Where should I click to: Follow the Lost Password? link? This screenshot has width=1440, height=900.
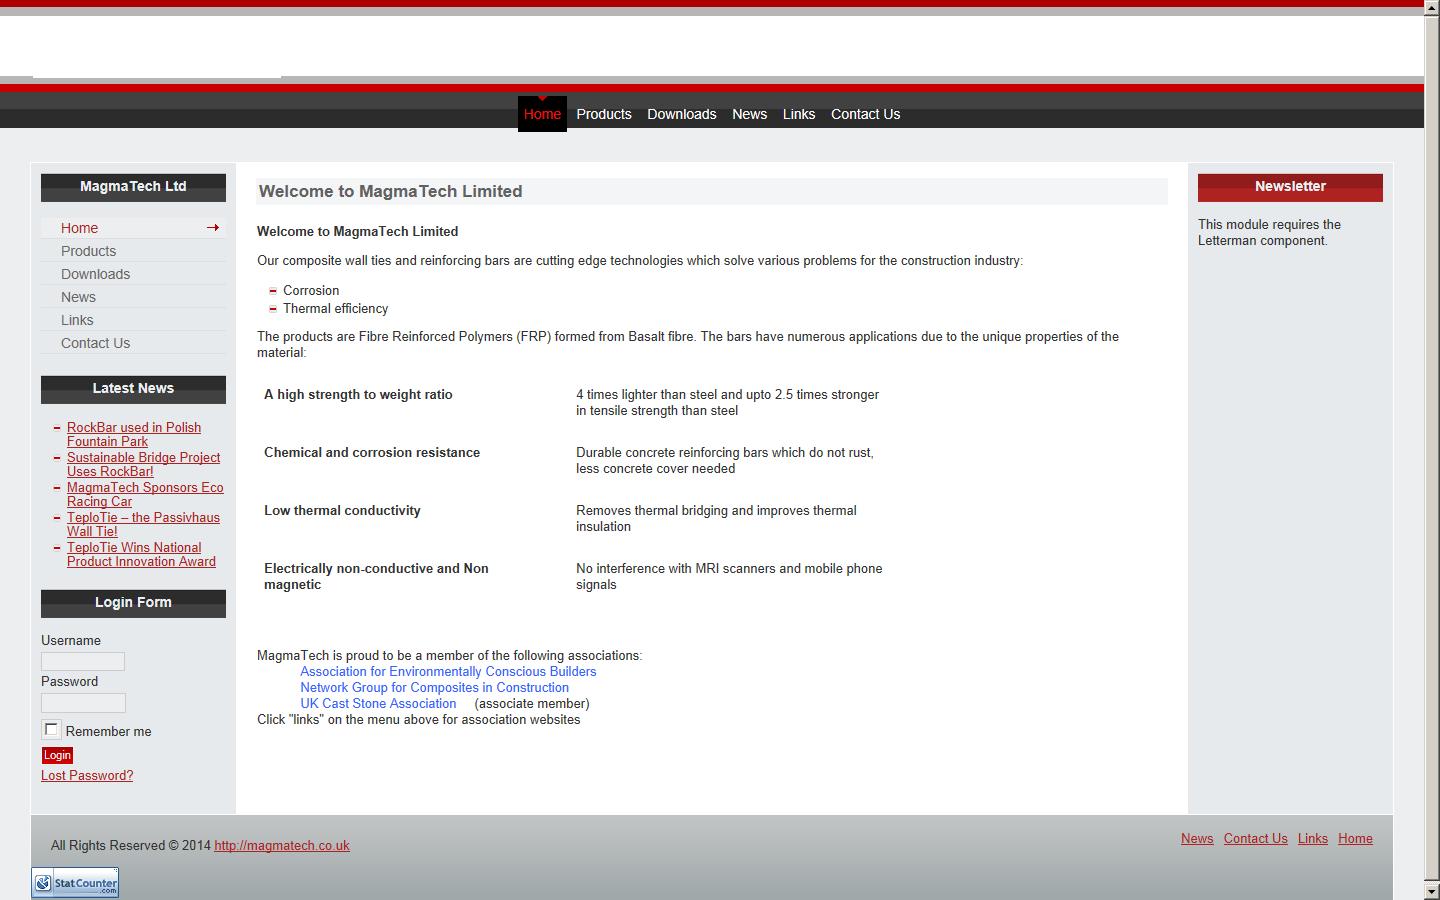coord(87,775)
